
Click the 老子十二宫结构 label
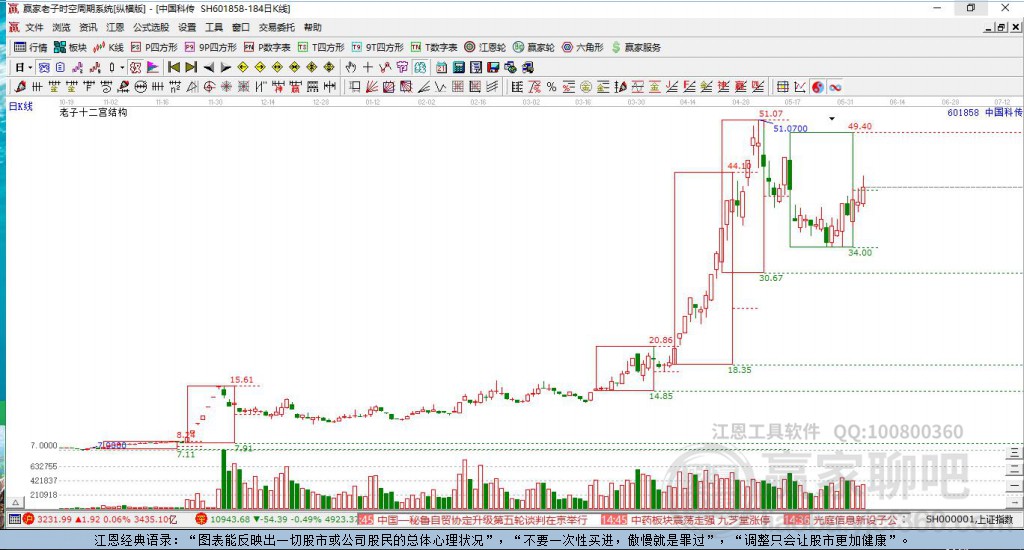coord(93,112)
